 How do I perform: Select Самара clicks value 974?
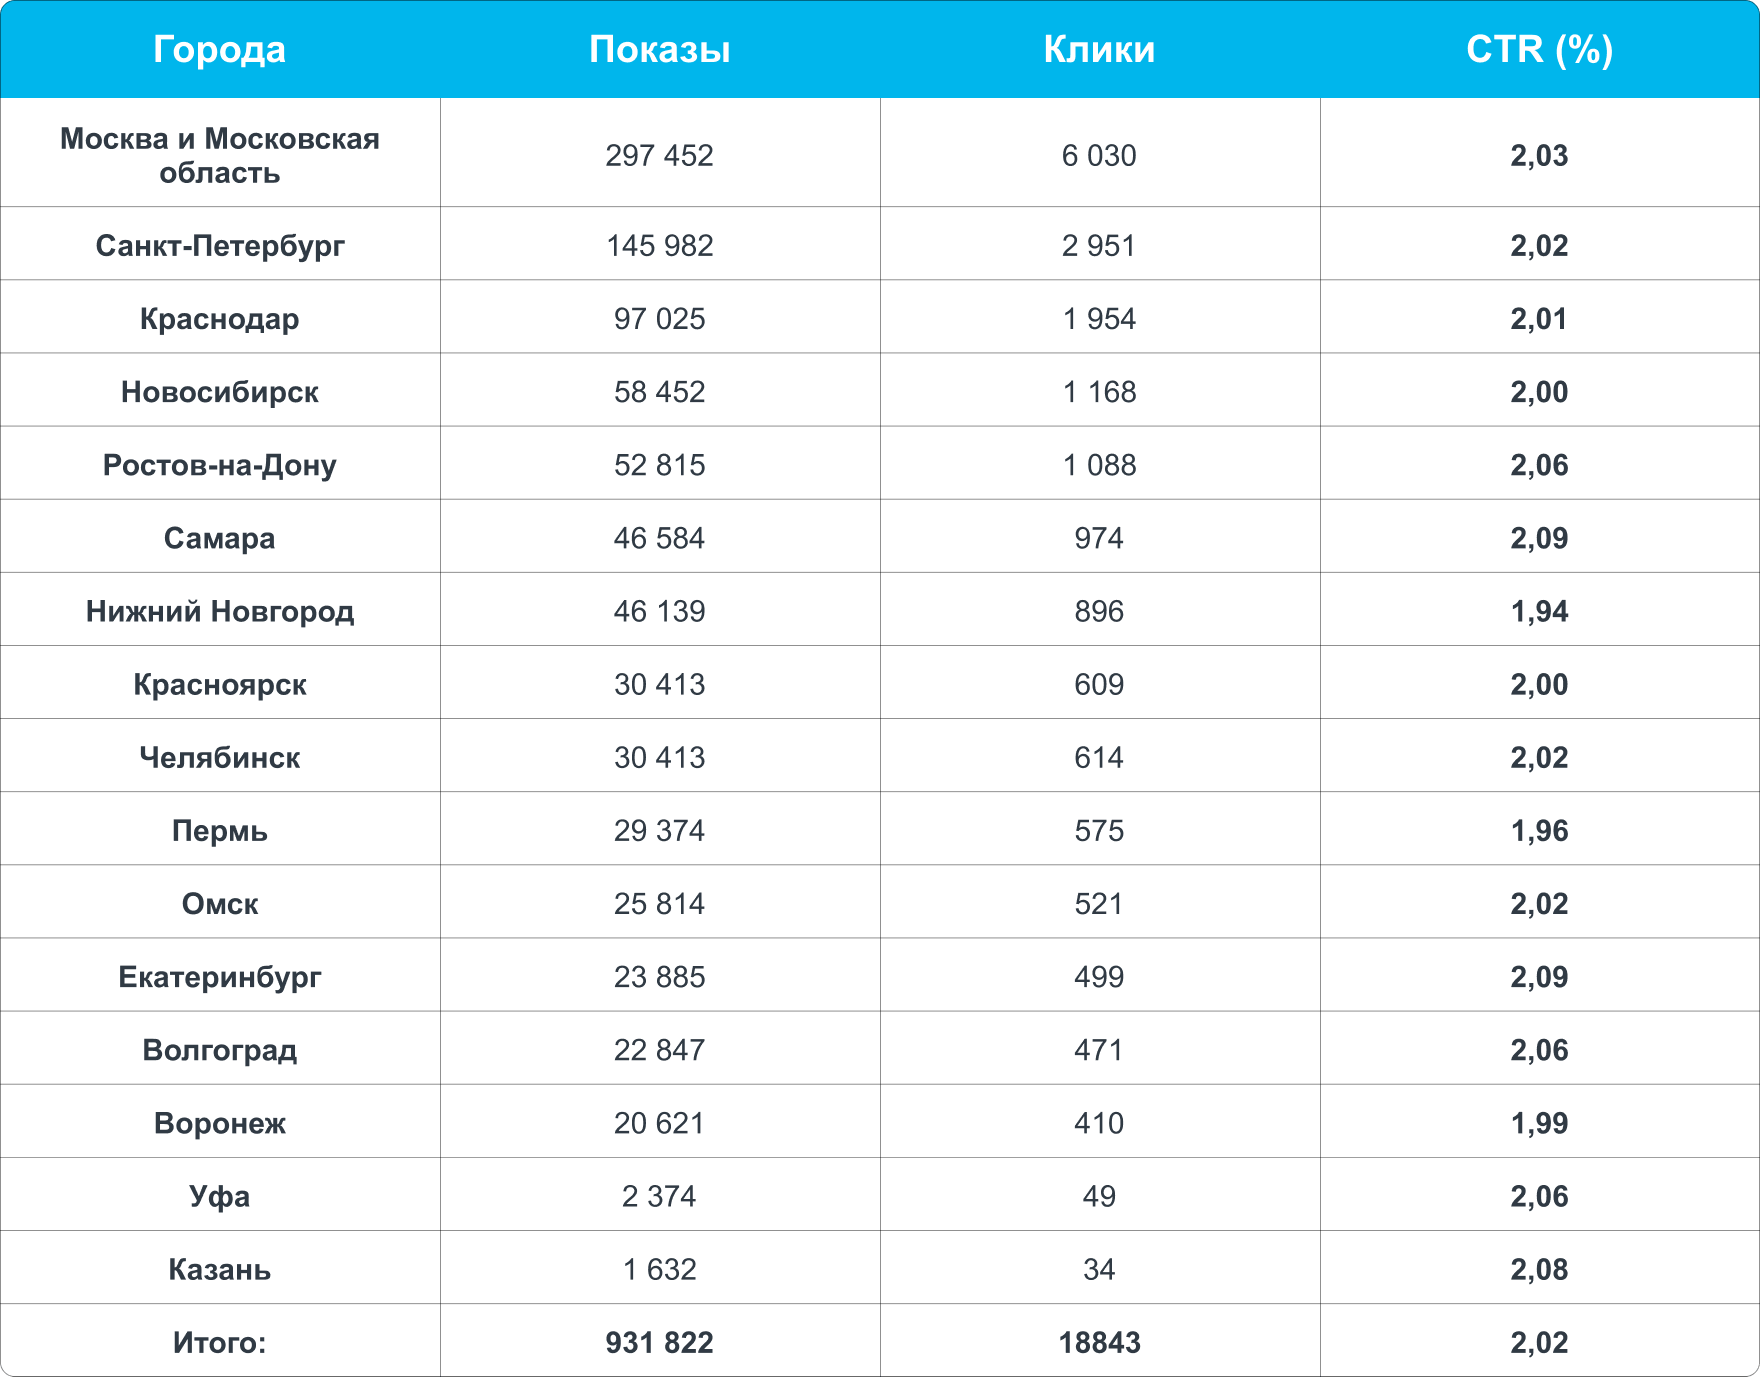tap(1099, 538)
